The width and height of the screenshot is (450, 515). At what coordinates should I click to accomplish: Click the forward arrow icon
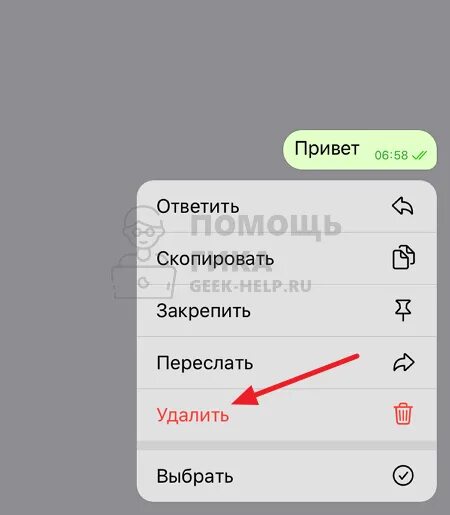[x=403, y=362]
